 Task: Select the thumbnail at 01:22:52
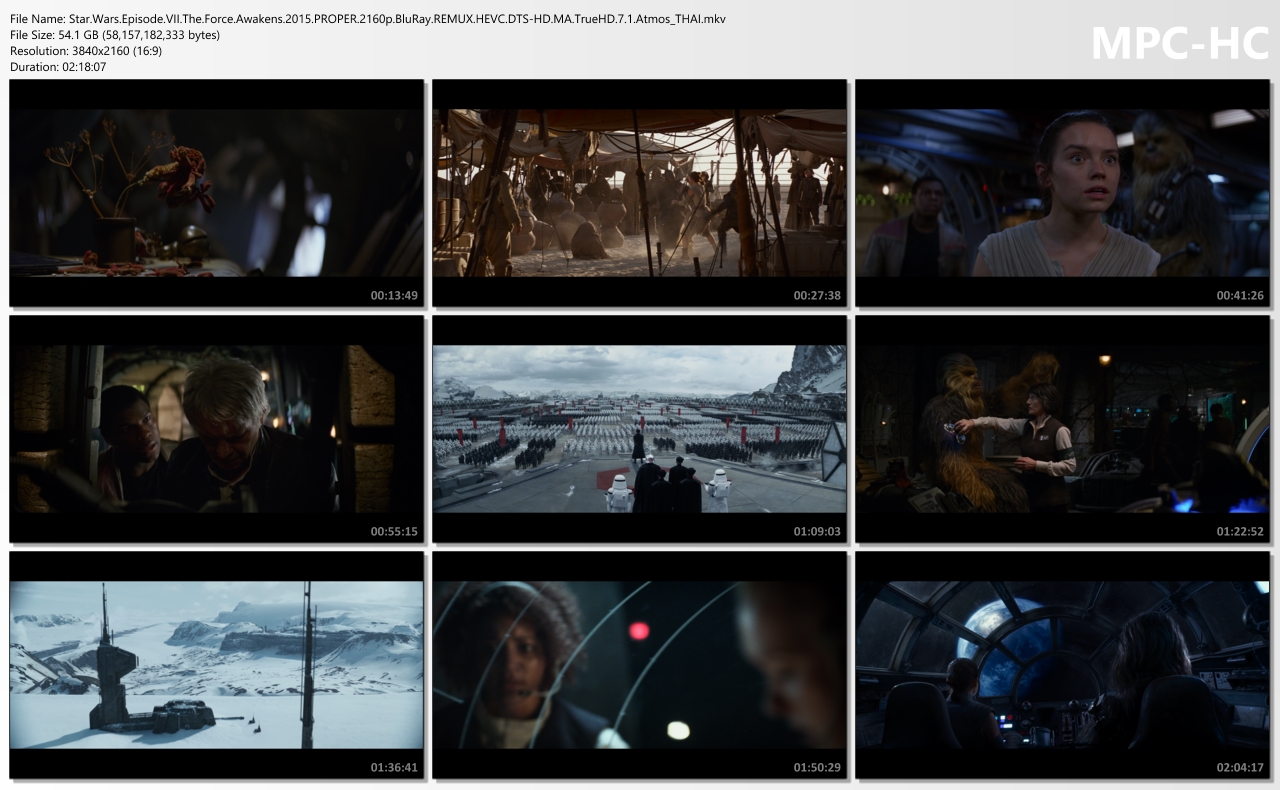click(1063, 429)
